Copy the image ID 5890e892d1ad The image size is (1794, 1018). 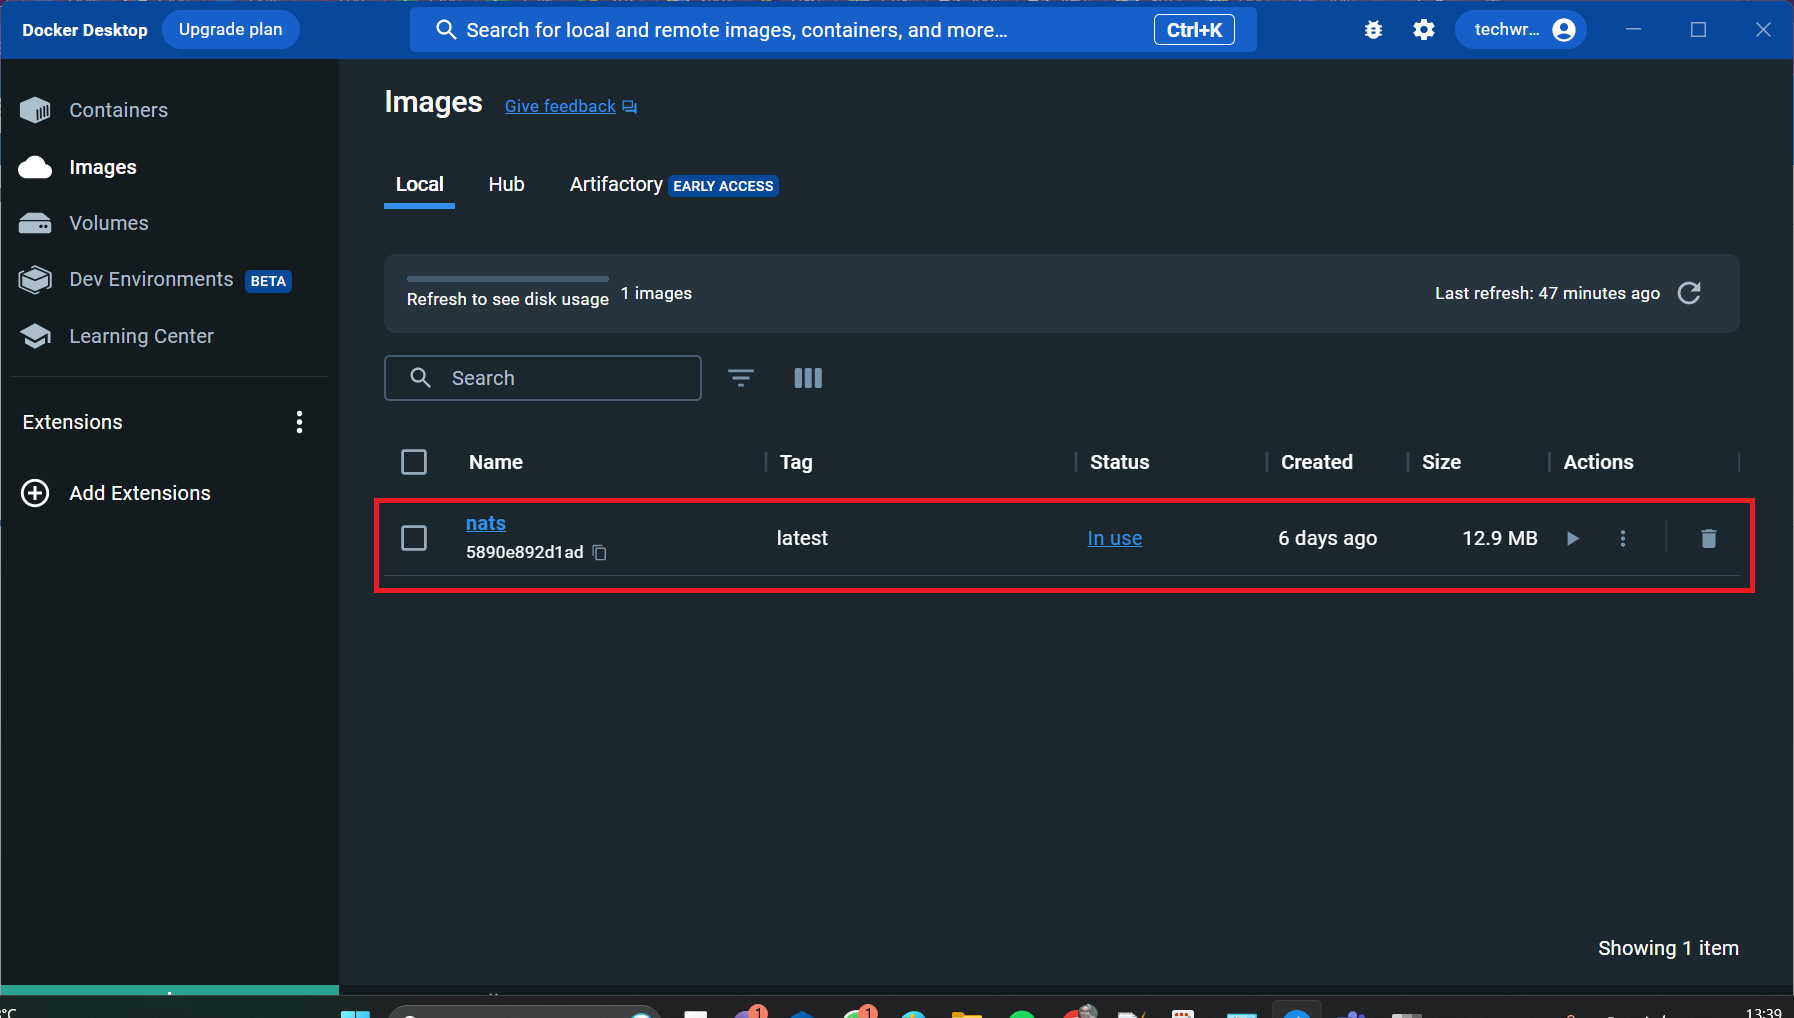point(600,552)
